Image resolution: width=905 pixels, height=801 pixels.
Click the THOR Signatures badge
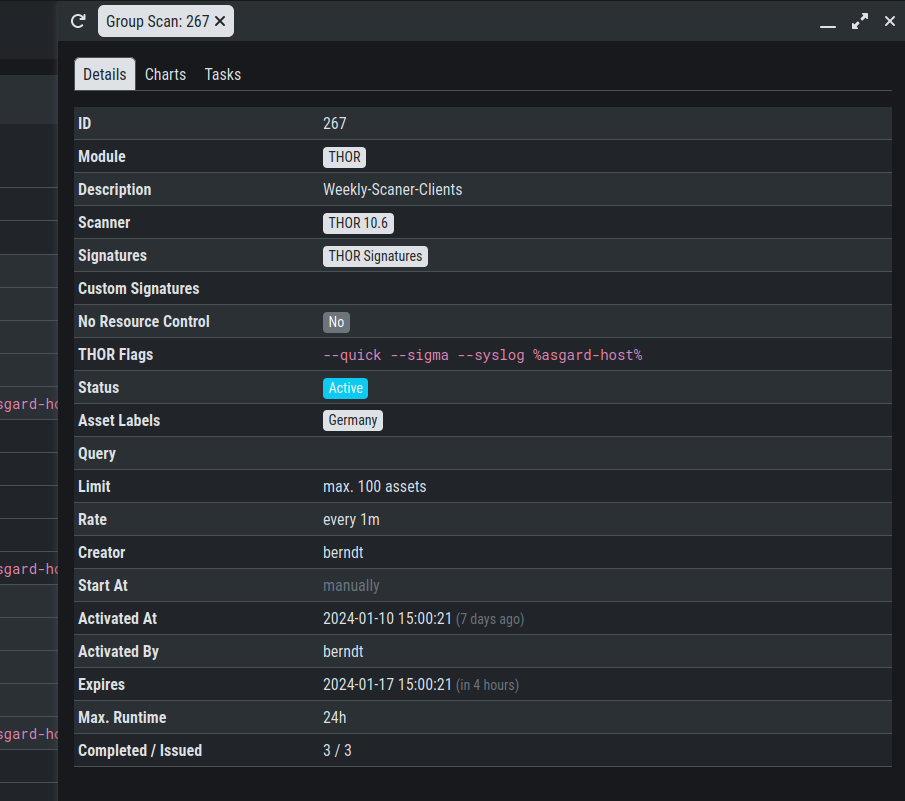[375, 256]
